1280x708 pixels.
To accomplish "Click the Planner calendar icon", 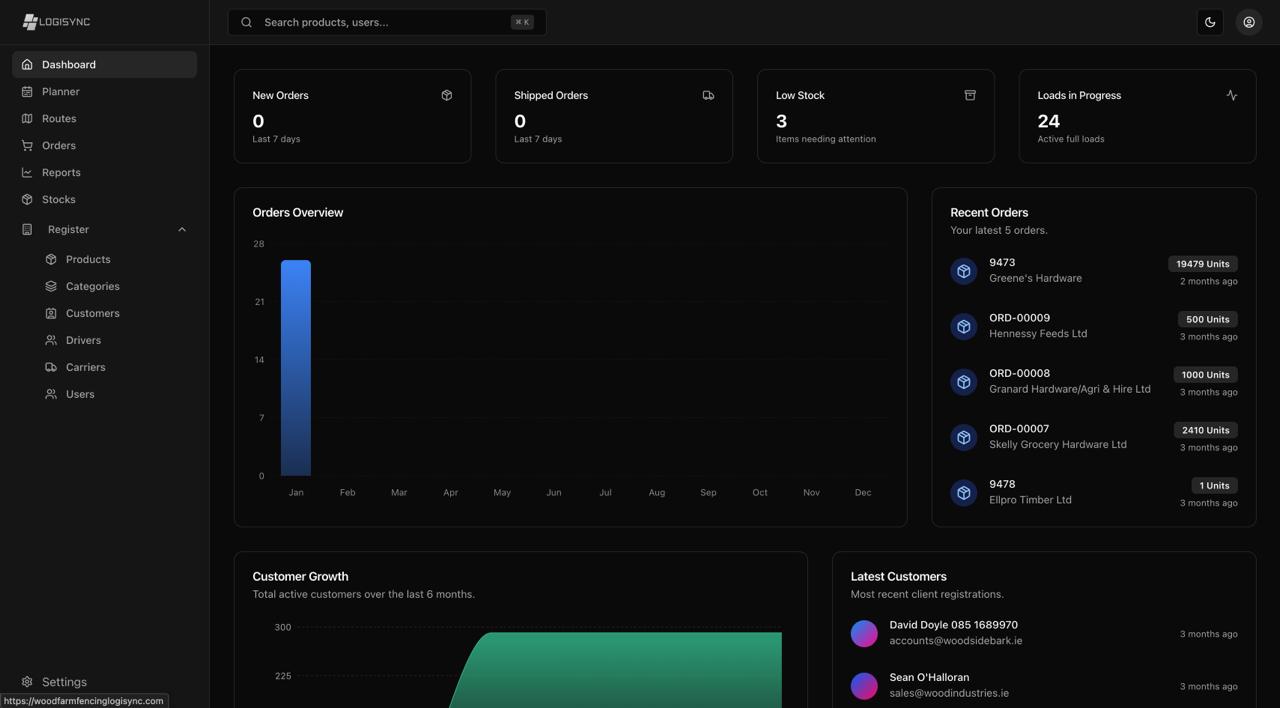I will click(27, 91).
